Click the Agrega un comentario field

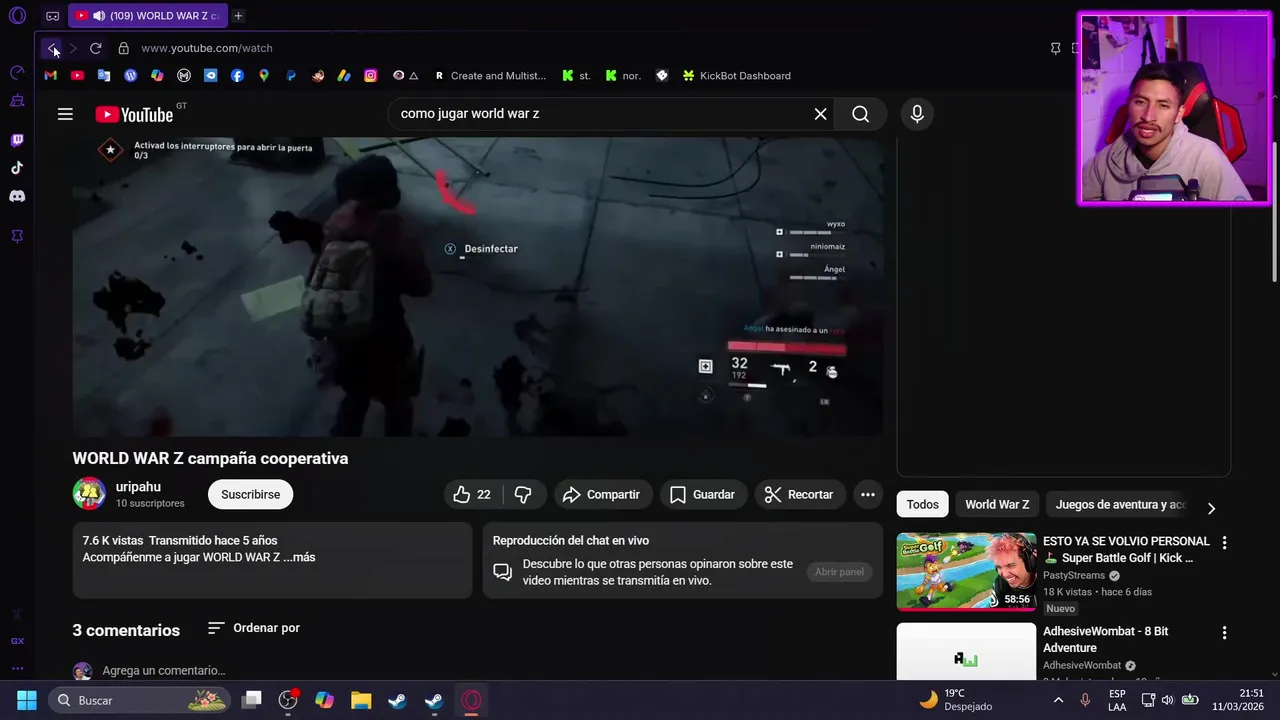tap(164, 671)
